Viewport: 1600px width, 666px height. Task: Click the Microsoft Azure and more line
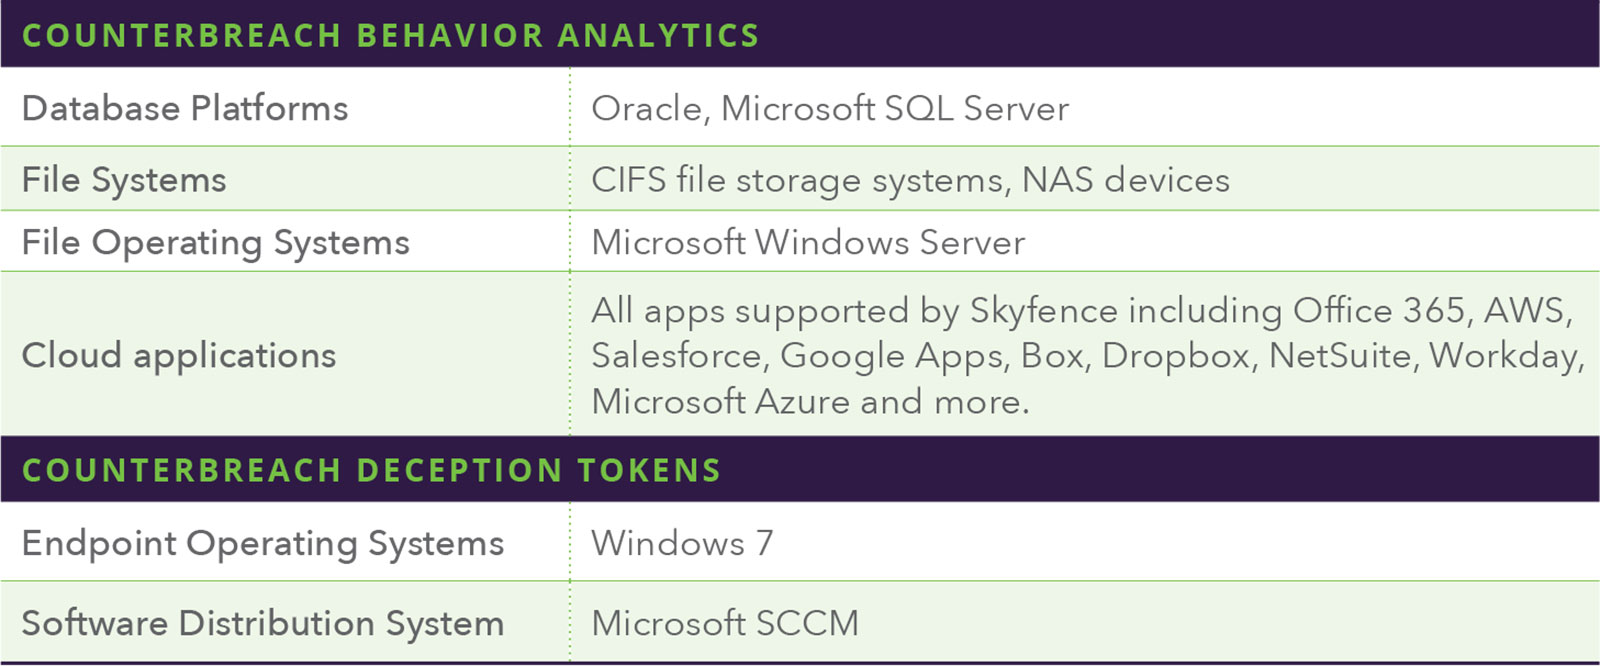810,402
